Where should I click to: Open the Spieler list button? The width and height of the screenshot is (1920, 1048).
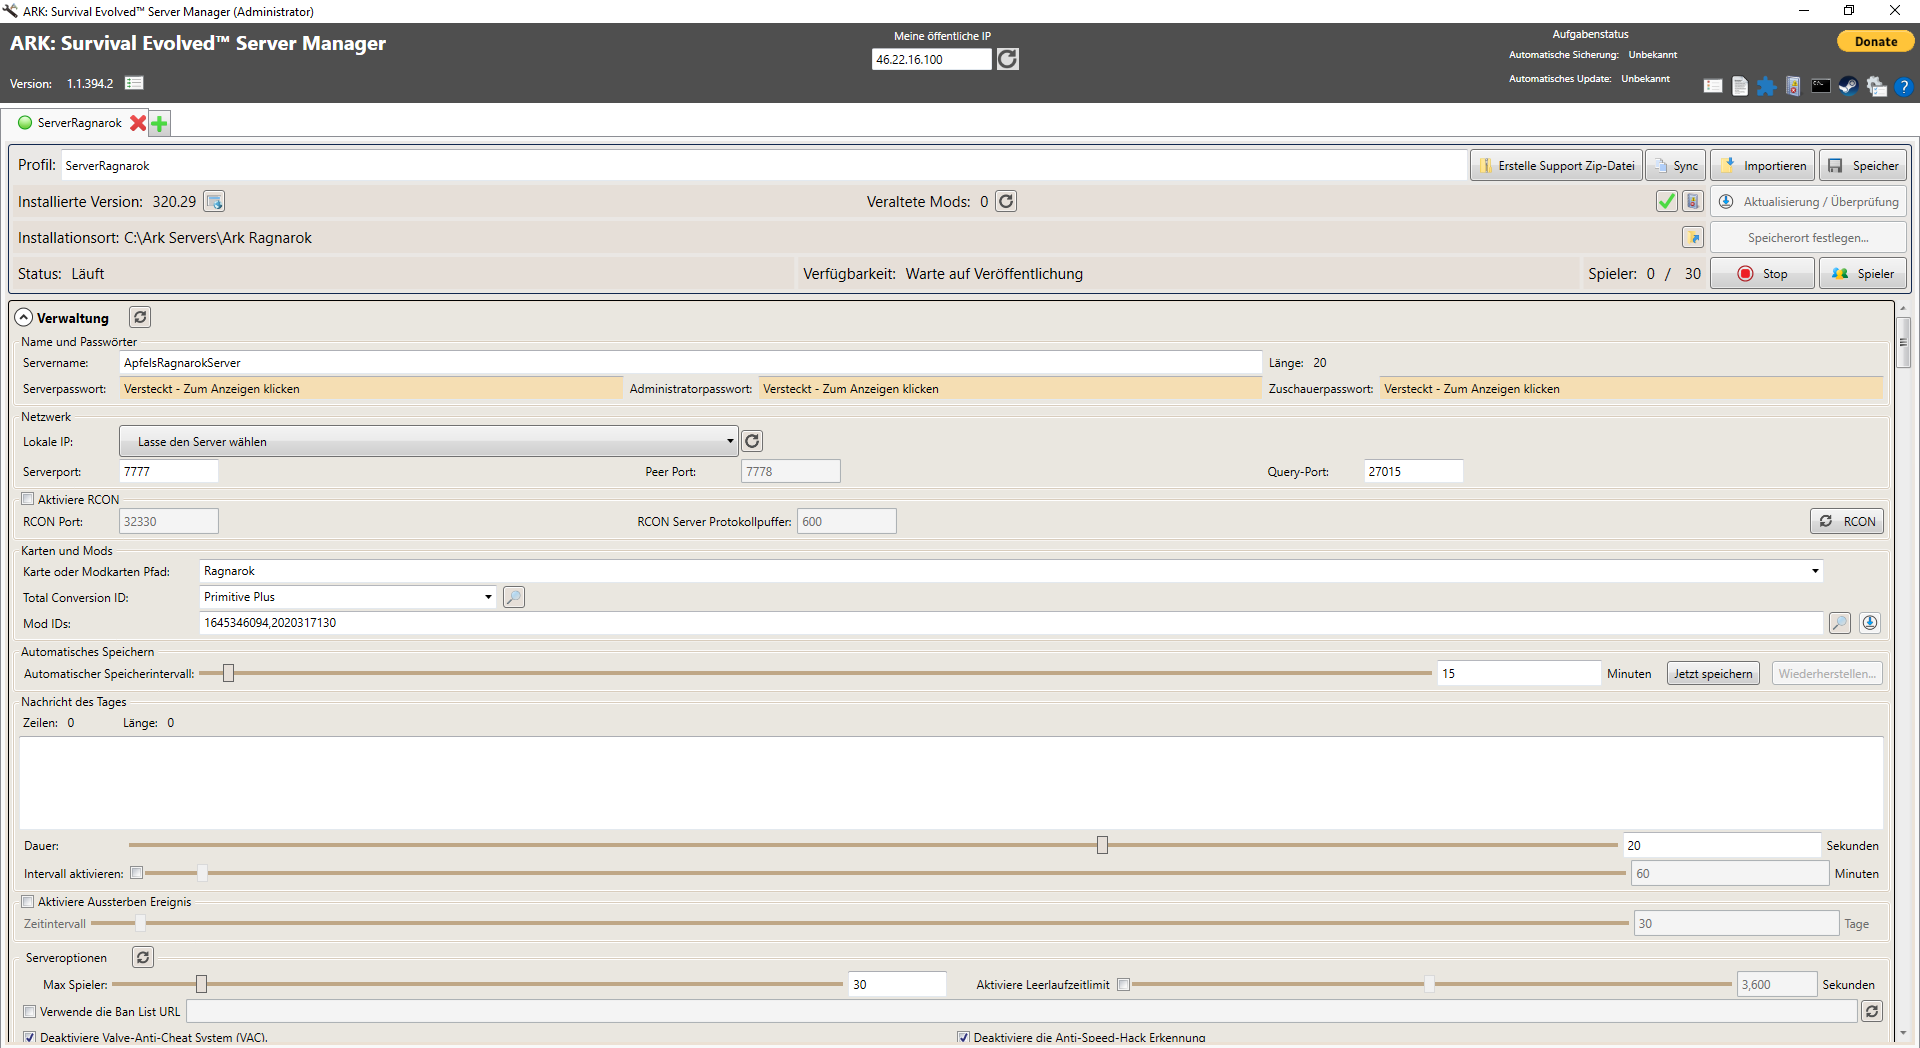[x=1863, y=274]
